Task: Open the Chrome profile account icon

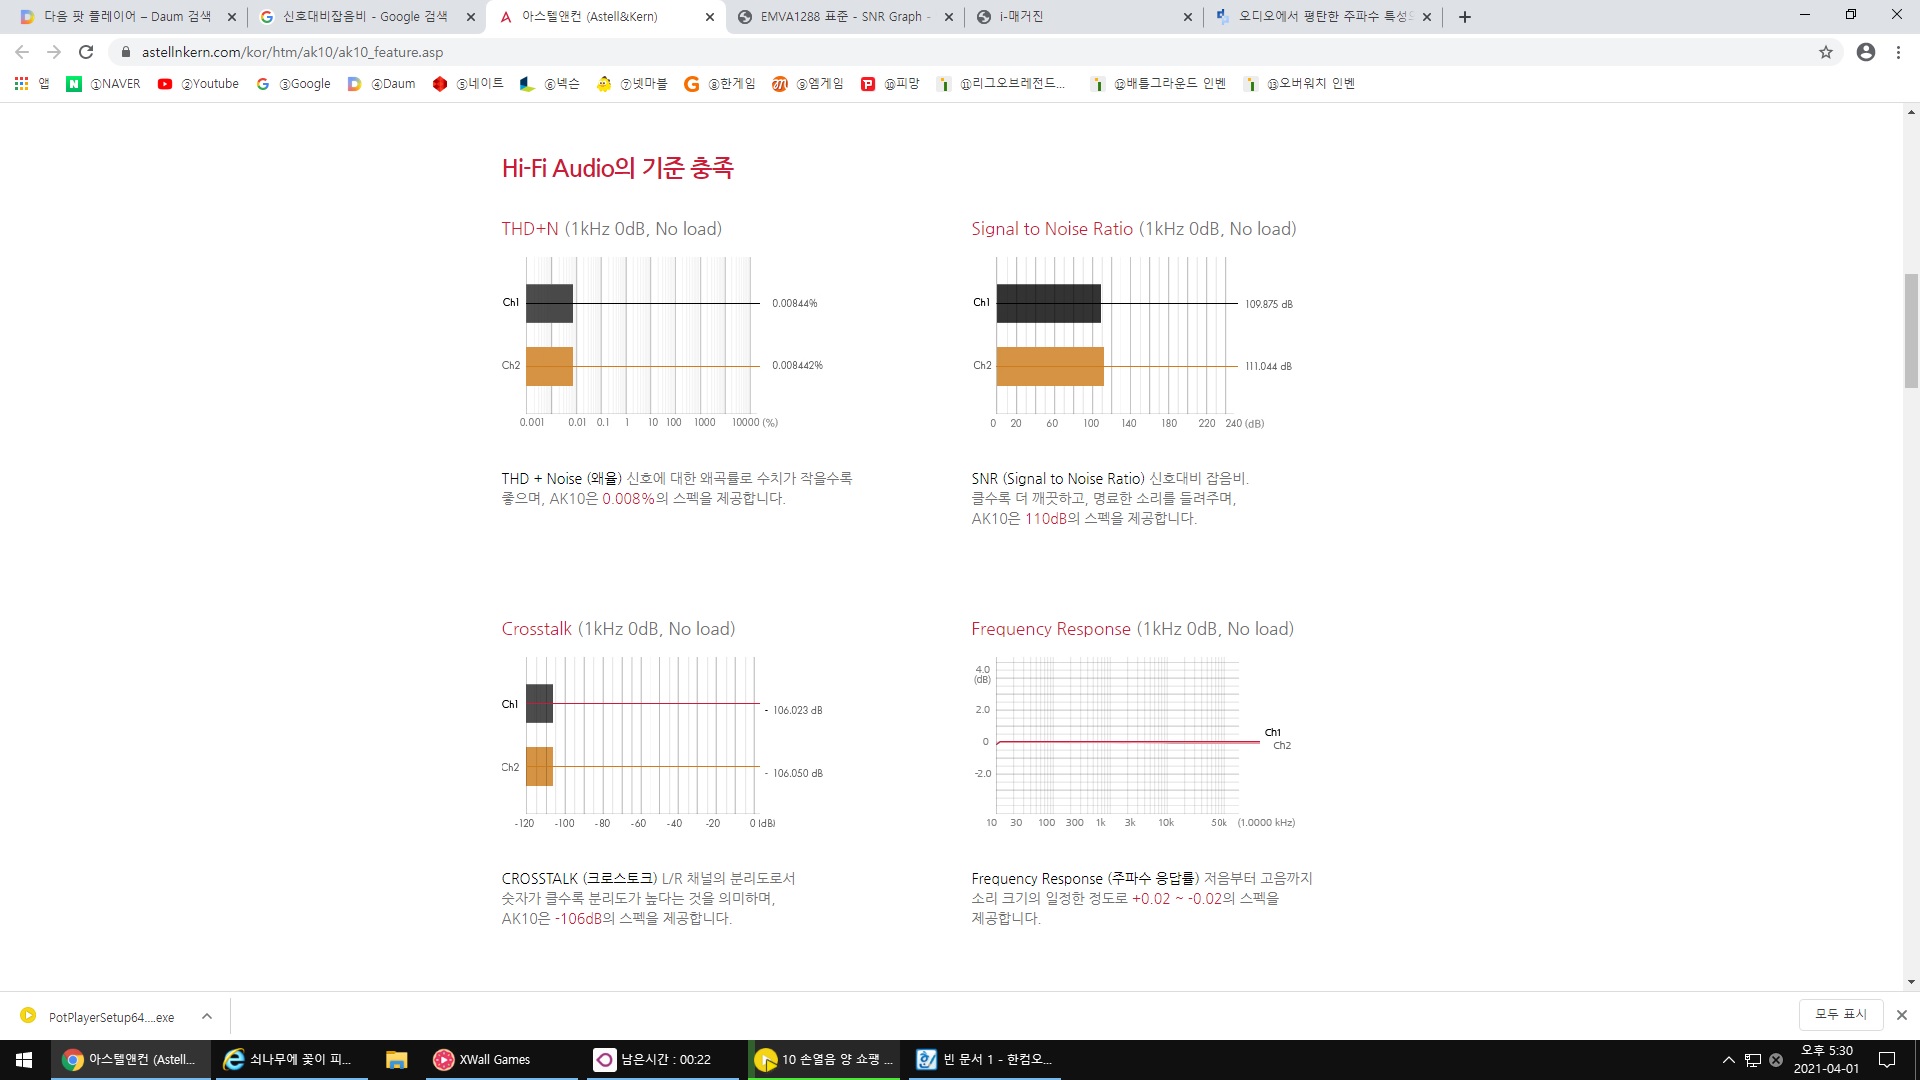Action: [x=1866, y=52]
